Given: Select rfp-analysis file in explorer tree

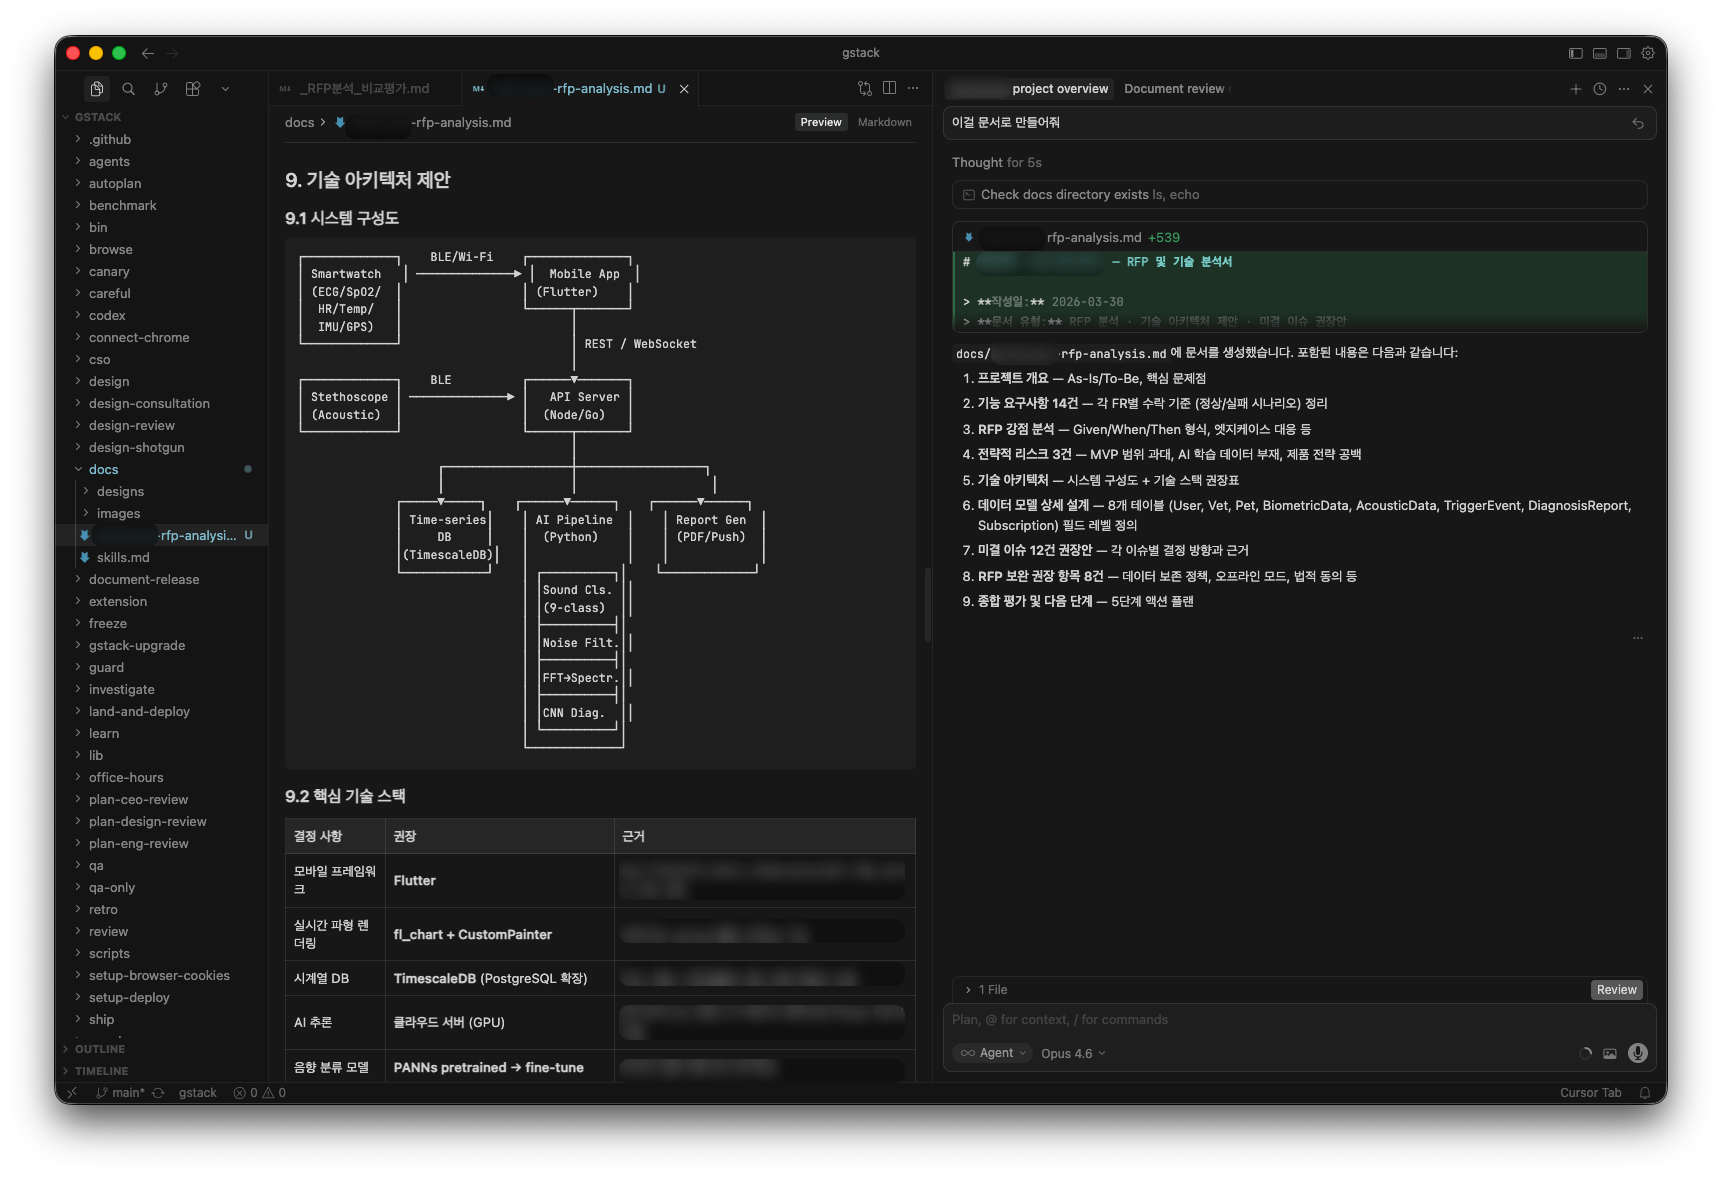Looking at the screenshot, I should coord(161,536).
